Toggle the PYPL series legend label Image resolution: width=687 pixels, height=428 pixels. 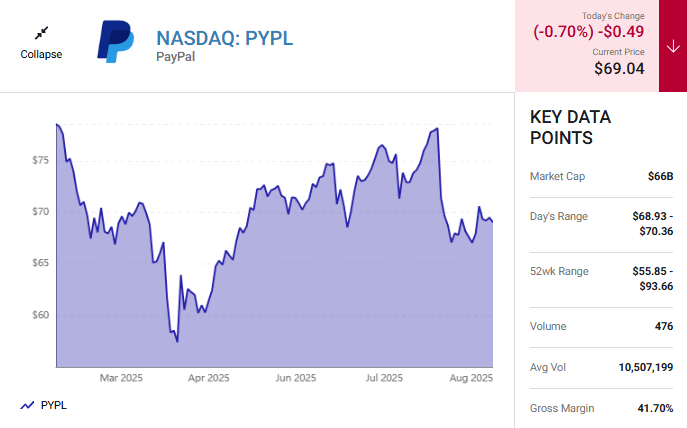pyautogui.click(x=55, y=405)
